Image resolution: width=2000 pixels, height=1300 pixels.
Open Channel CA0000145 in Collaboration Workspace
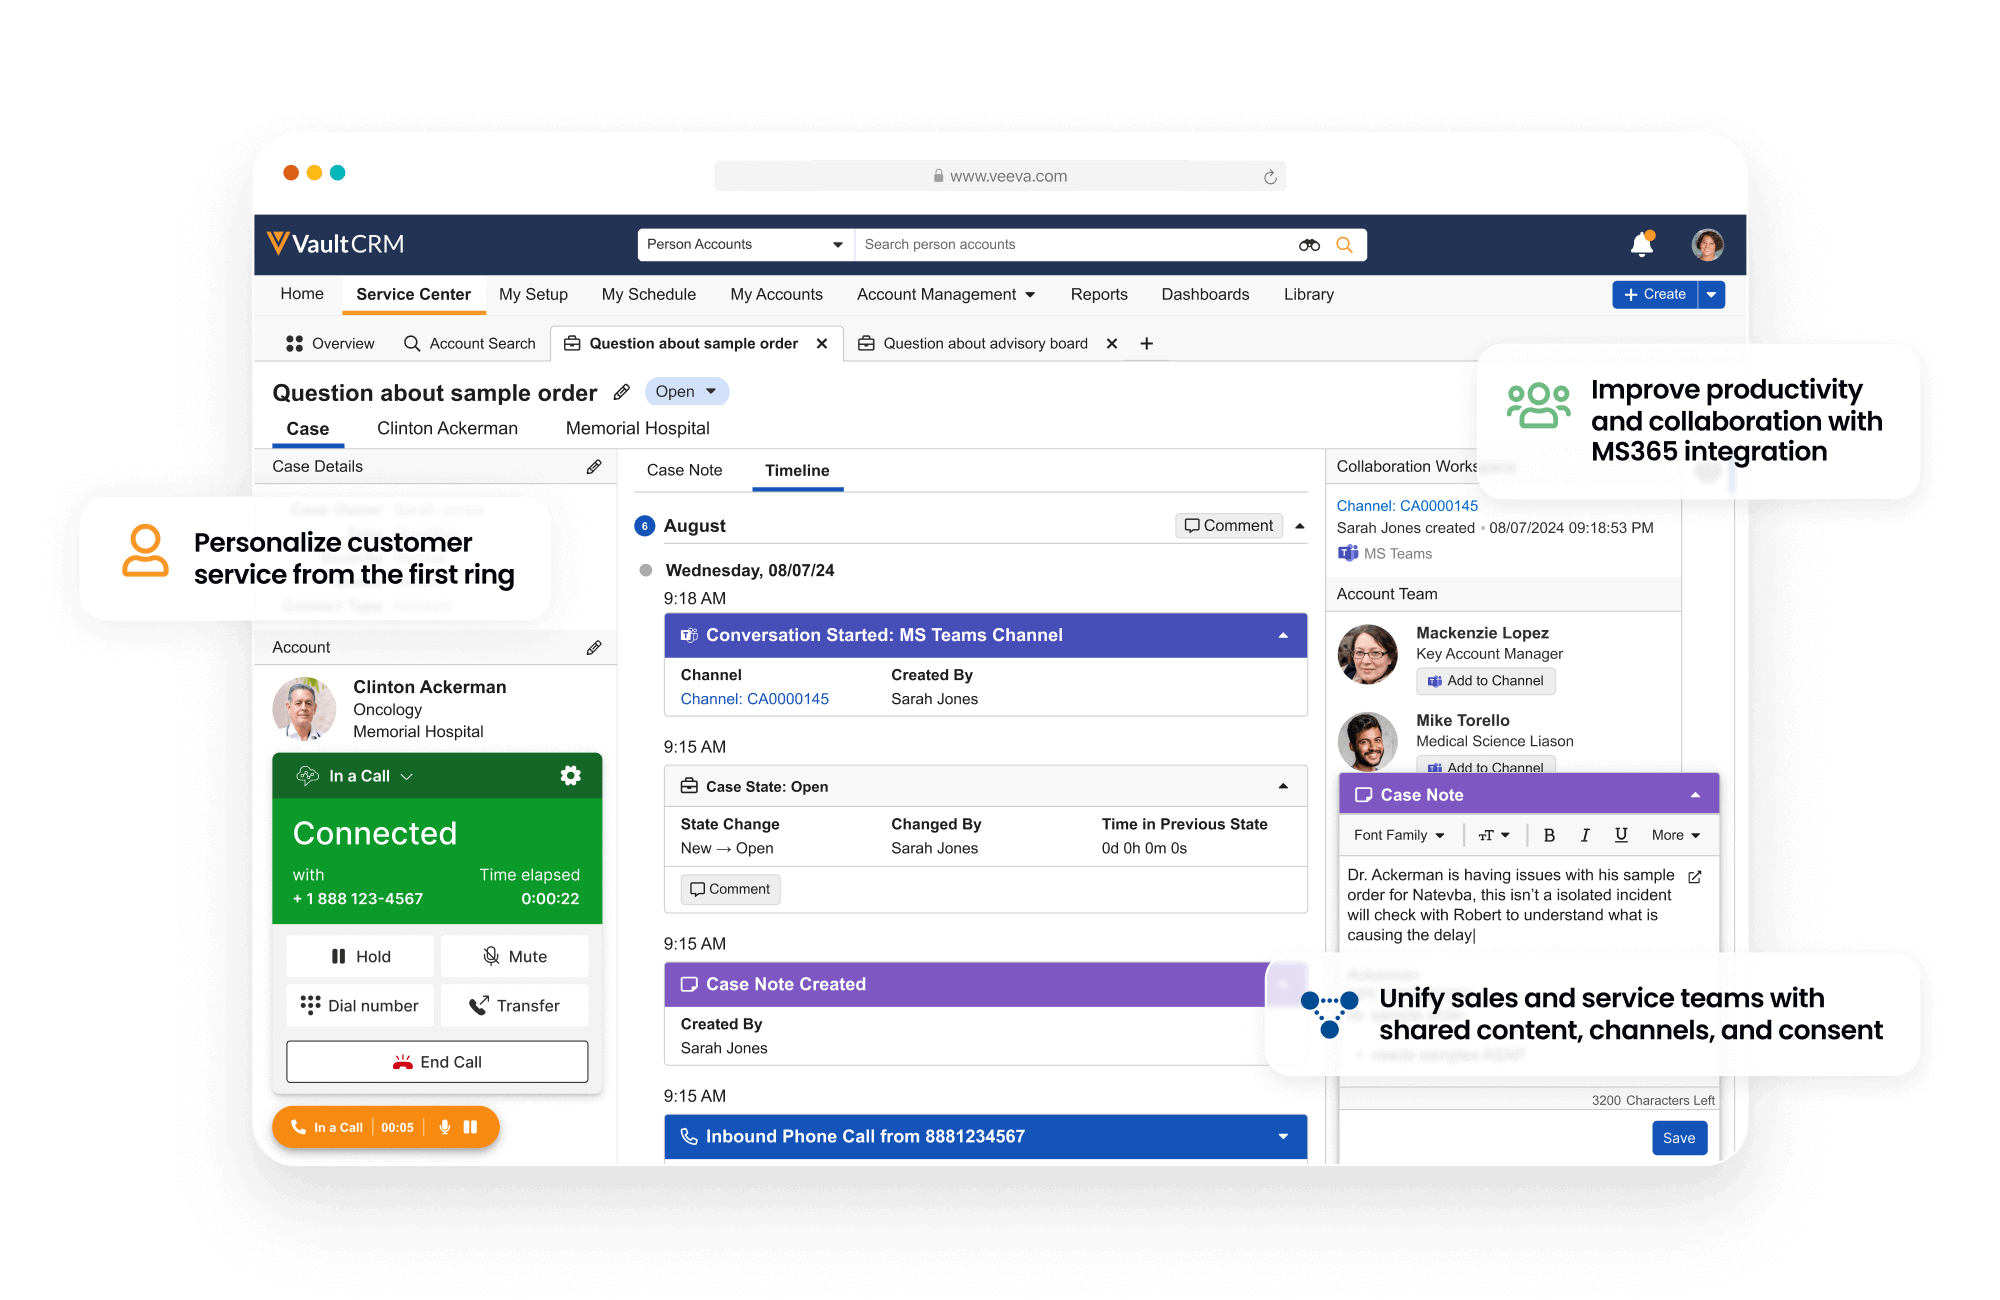(x=1407, y=507)
